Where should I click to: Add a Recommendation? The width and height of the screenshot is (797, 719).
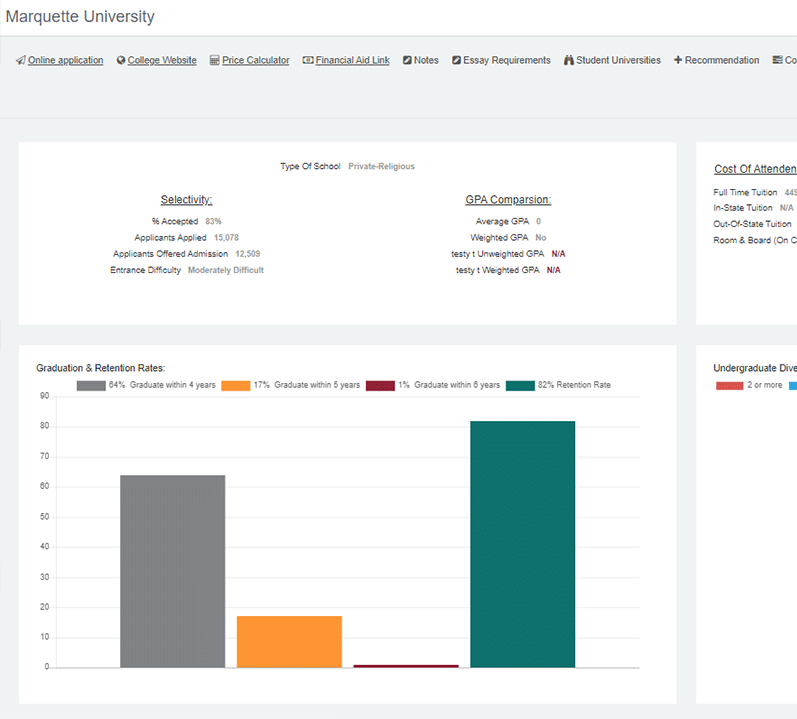pyautogui.click(x=722, y=60)
